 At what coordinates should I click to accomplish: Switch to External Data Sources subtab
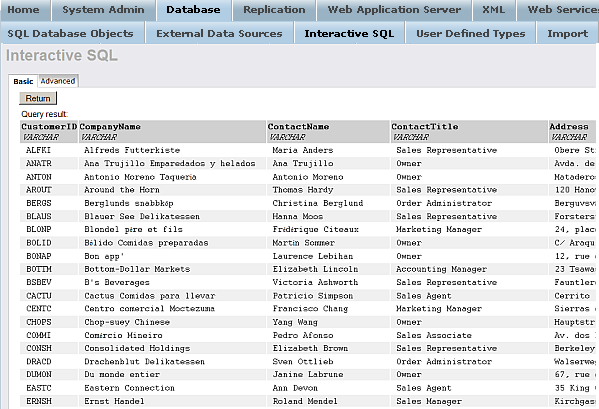coord(219,33)
